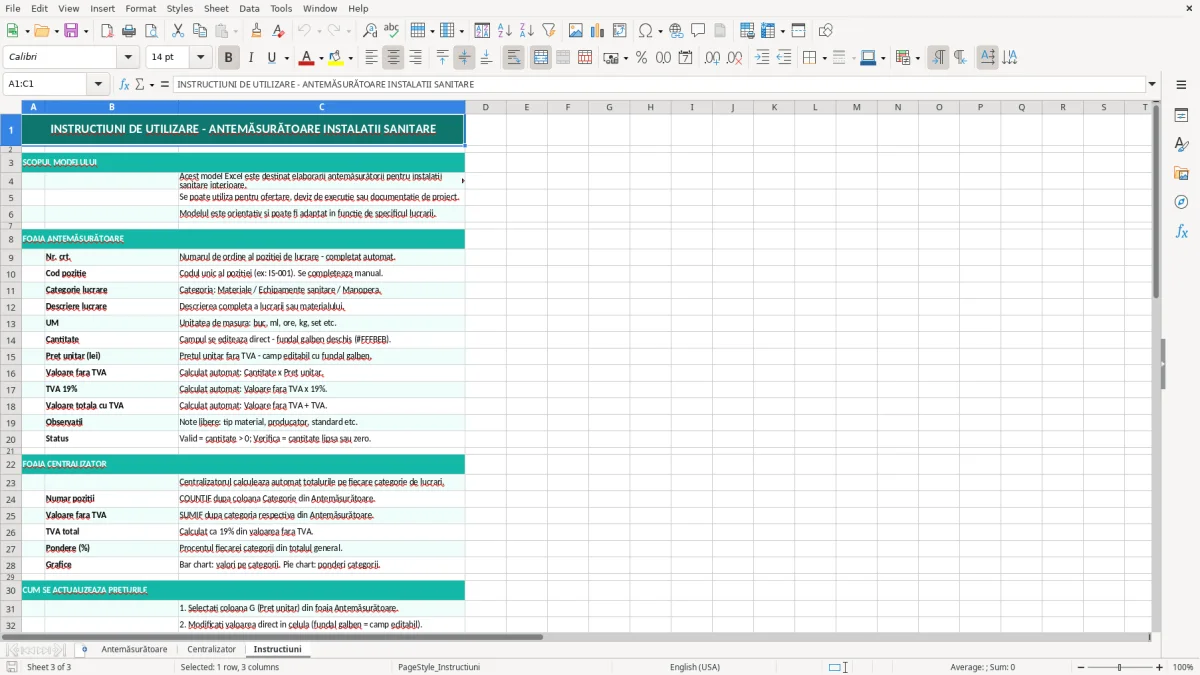Screen dimensions: 1200x675
Task: Sort Descending icon
Action: [526, 31]
